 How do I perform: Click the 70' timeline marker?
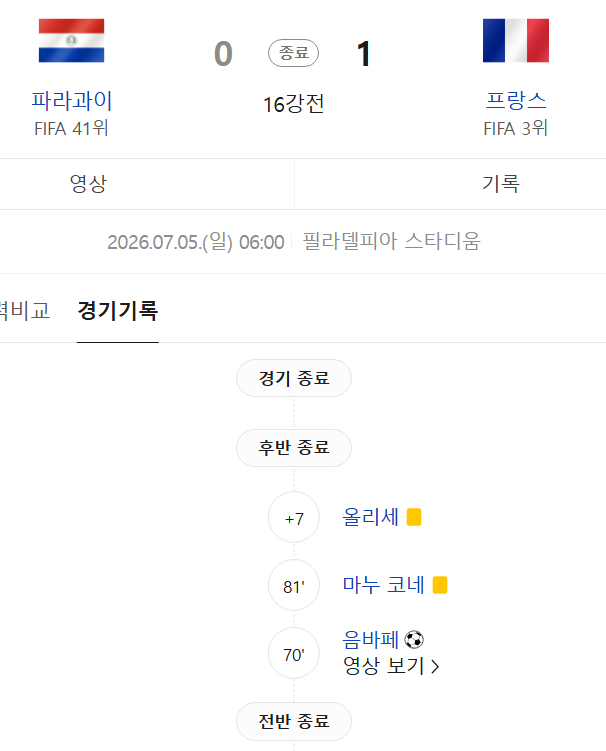[294, 654]
